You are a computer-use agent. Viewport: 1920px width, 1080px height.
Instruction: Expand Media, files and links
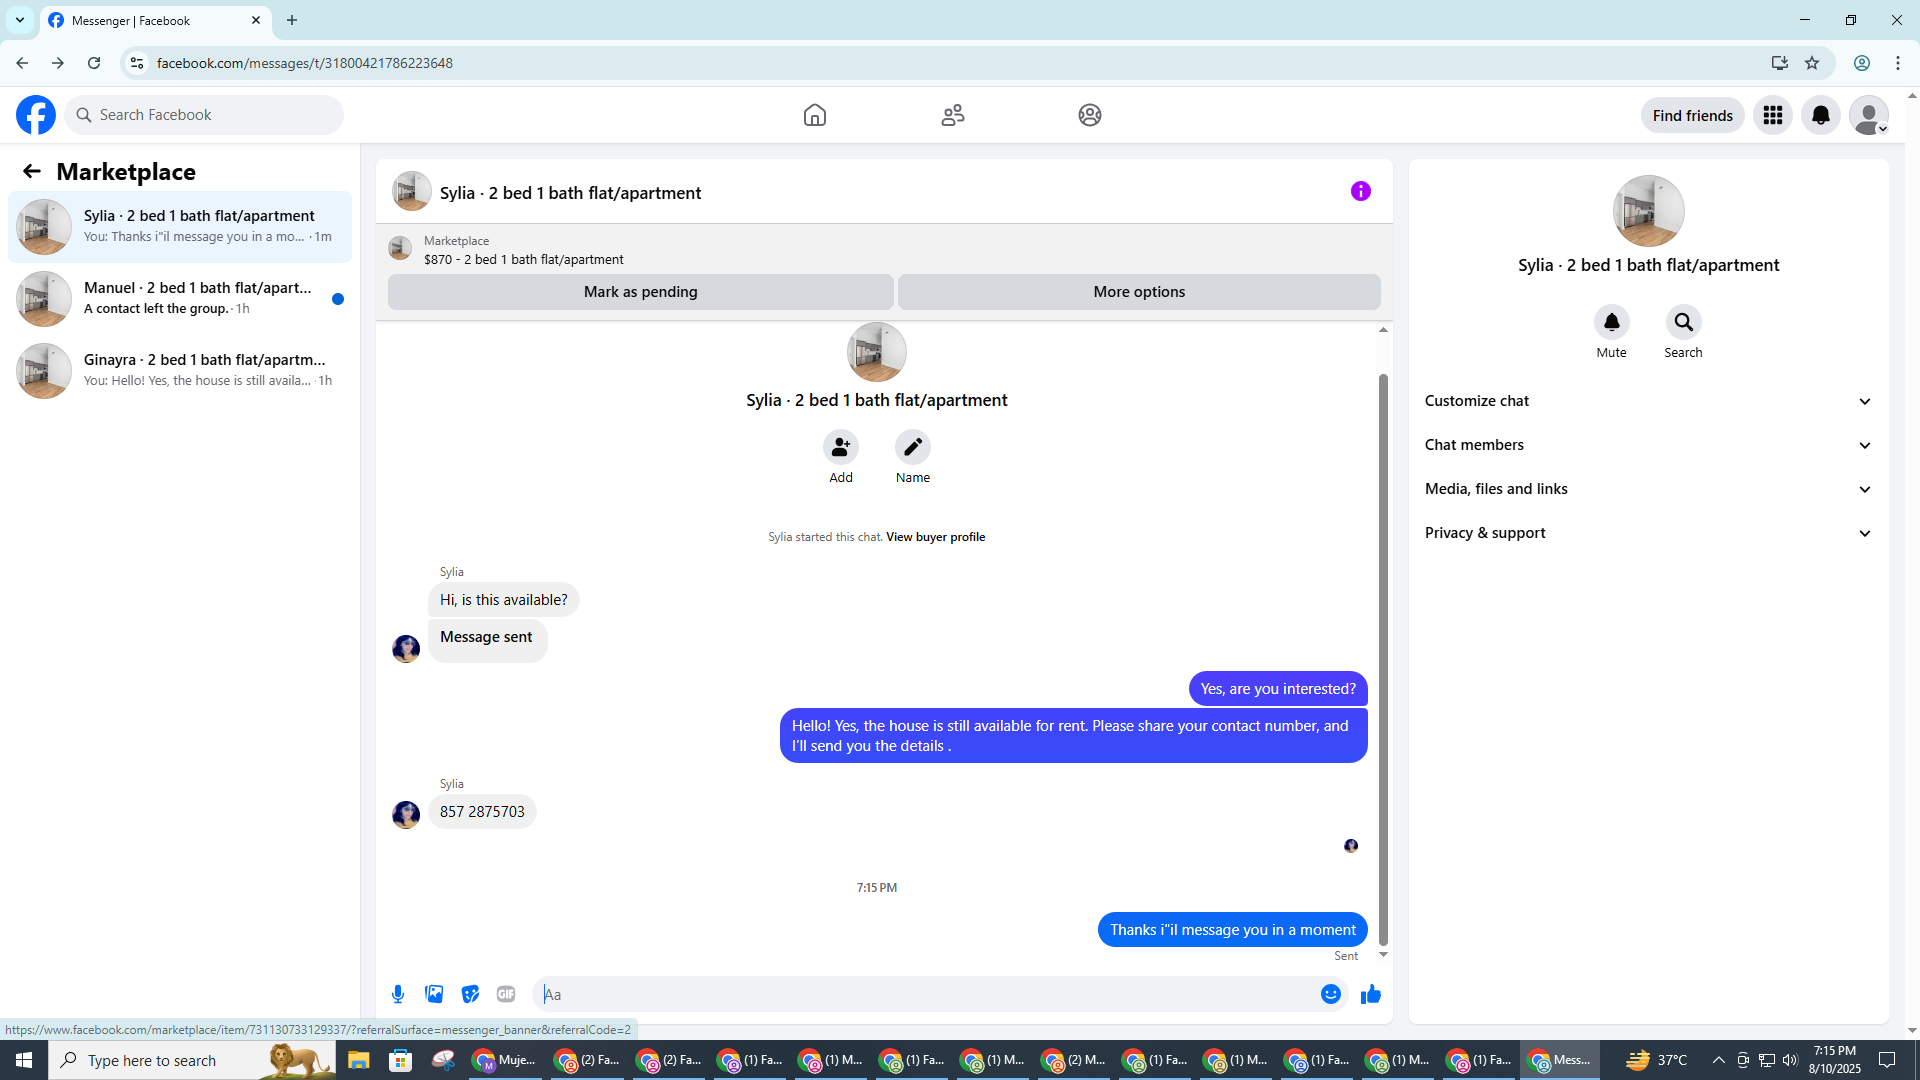coord(1647,489)
